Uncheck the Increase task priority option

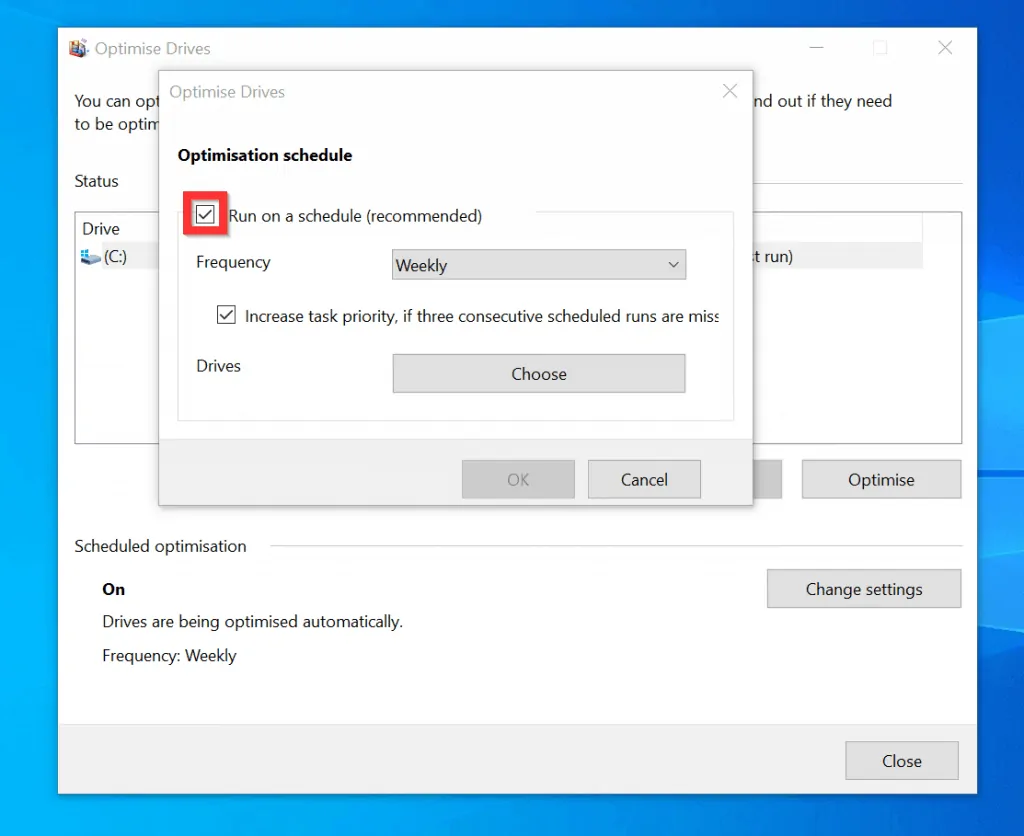(x=226, y=314)
